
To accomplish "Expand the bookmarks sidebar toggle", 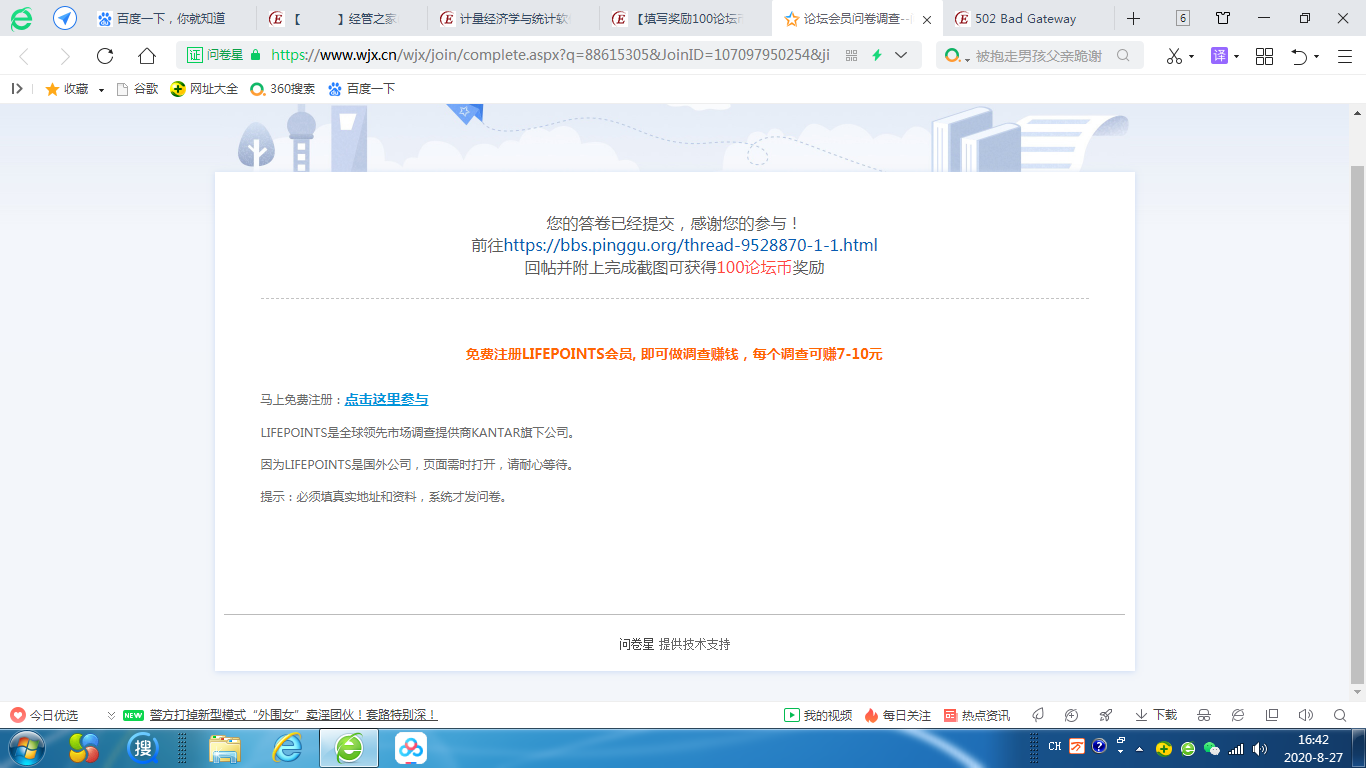I will click(x=17, y=89).
